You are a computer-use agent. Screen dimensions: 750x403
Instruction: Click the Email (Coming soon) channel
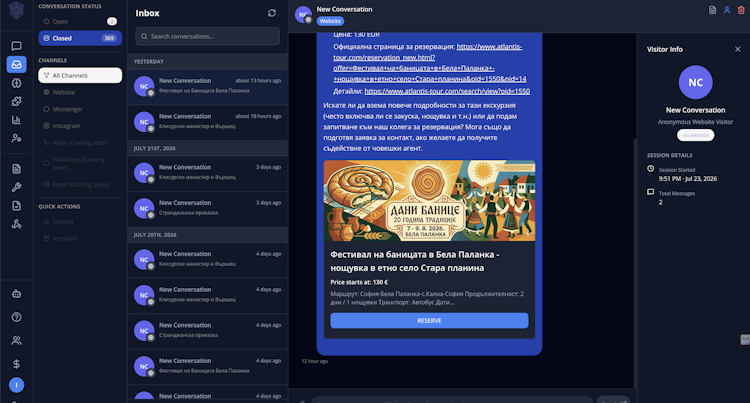(80, 185)
